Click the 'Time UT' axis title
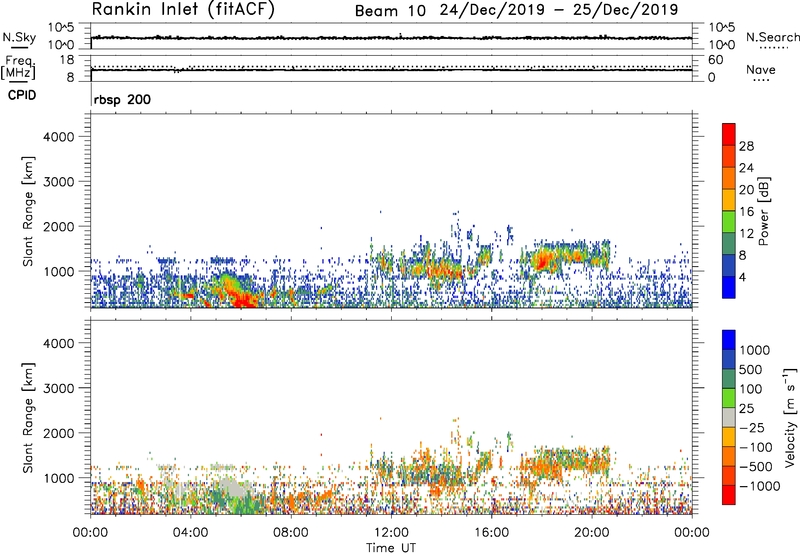800x554 pixels. pos(391,547)
